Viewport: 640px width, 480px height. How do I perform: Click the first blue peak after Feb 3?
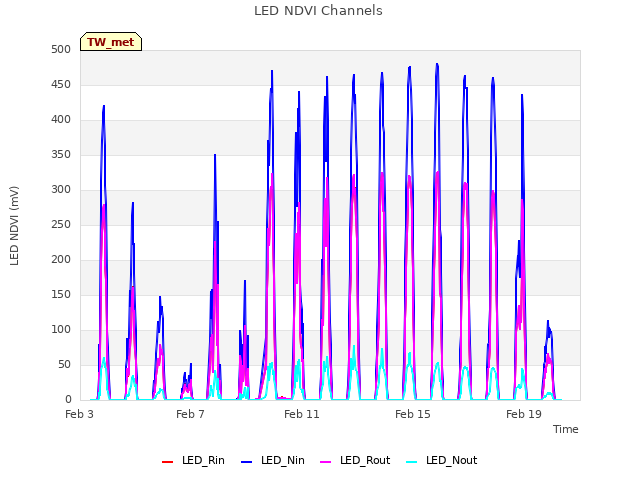[104, 106]
